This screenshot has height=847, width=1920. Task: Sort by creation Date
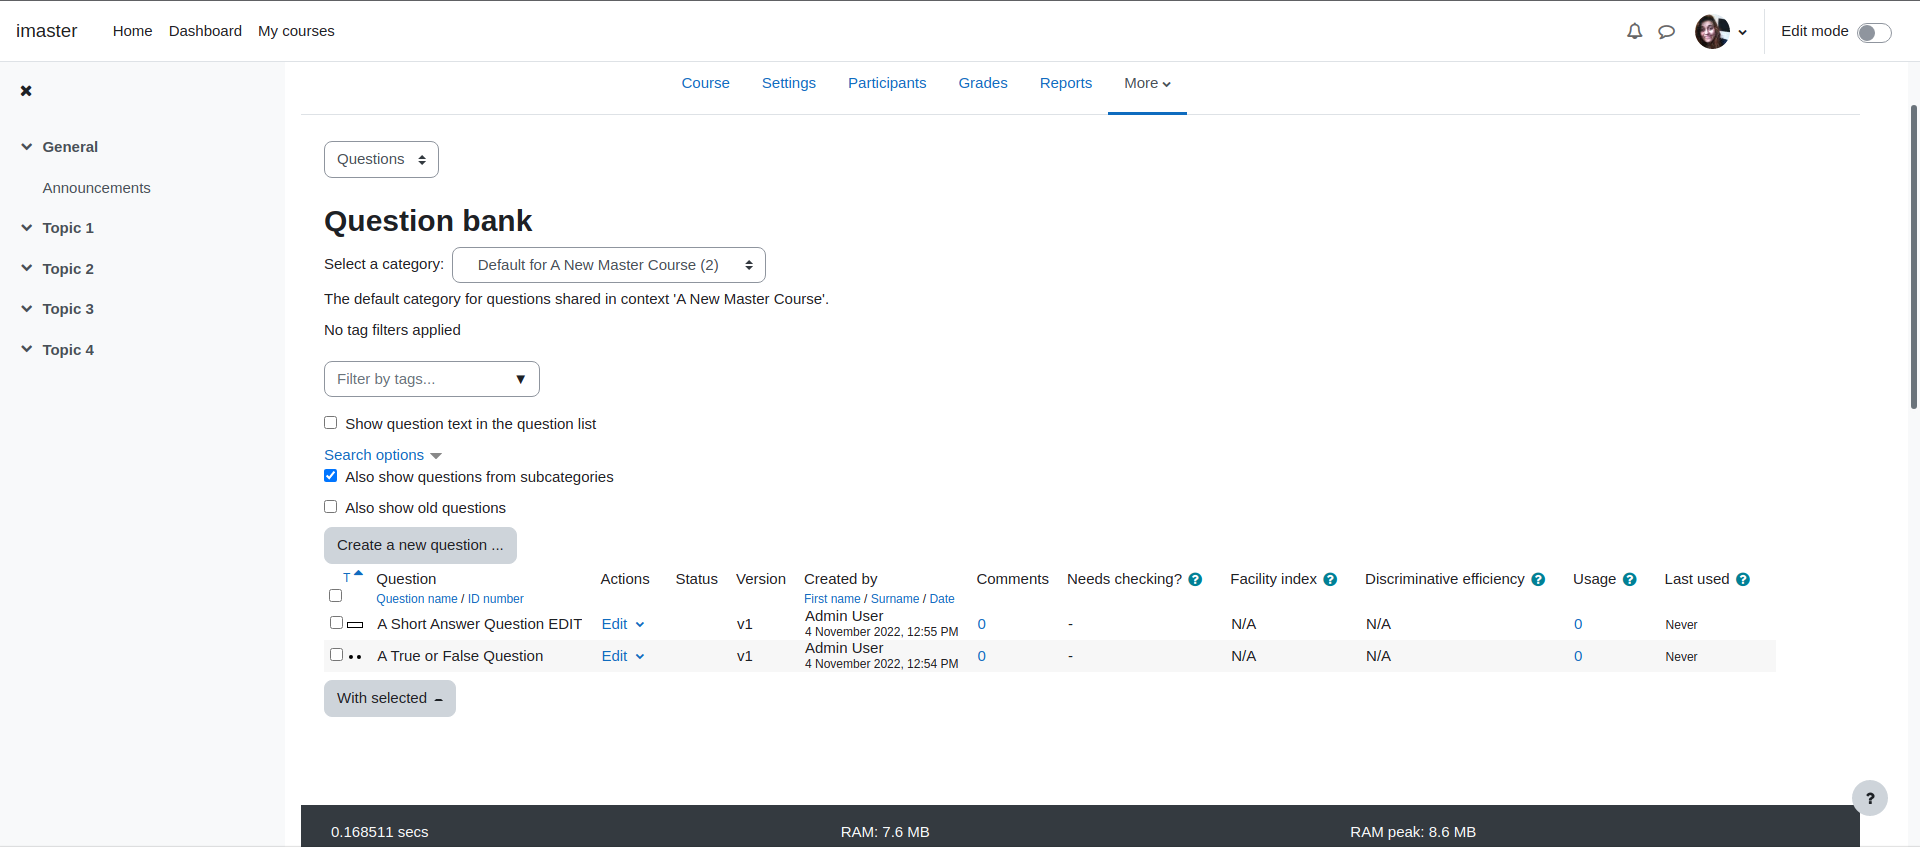942,599
